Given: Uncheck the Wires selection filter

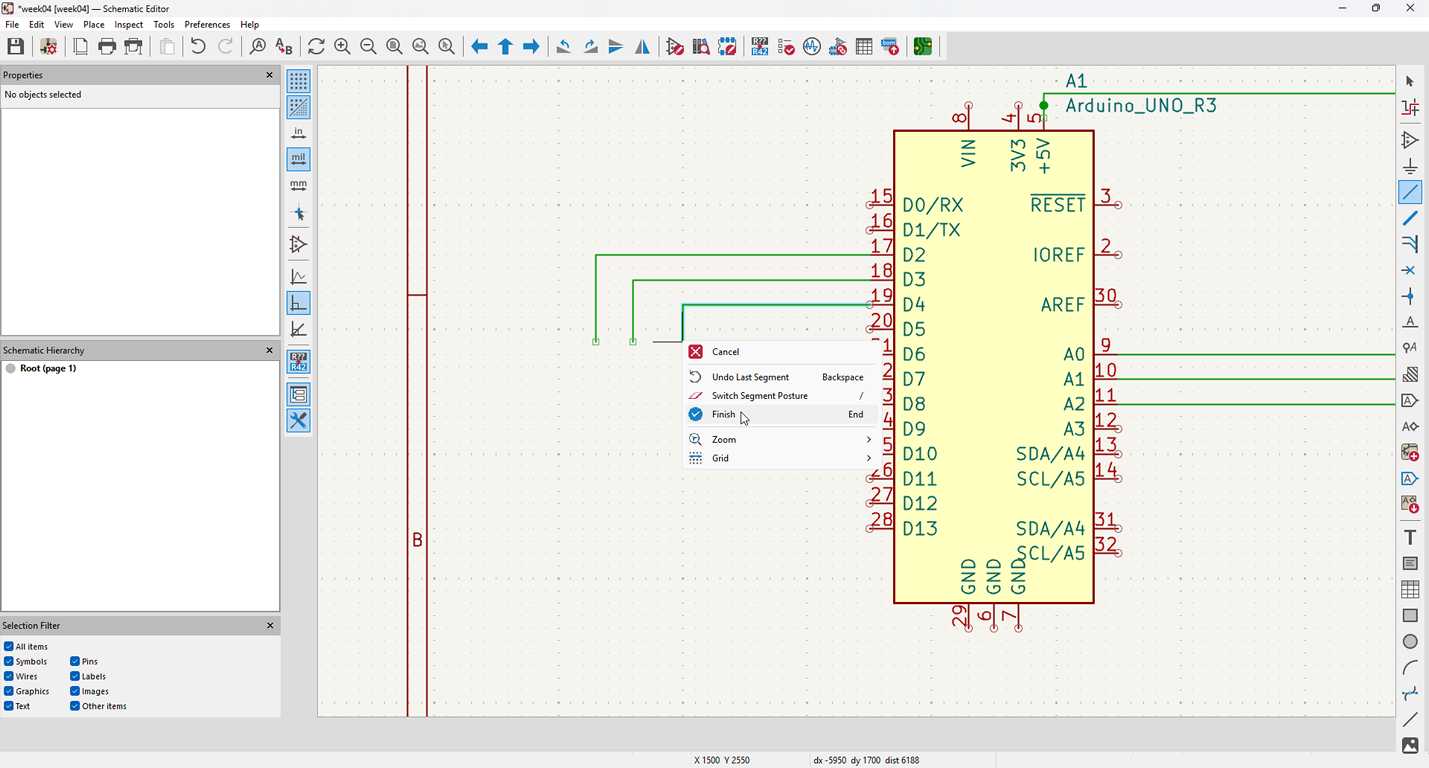Looking at the screenshot, I should click(x=9, y=677).
